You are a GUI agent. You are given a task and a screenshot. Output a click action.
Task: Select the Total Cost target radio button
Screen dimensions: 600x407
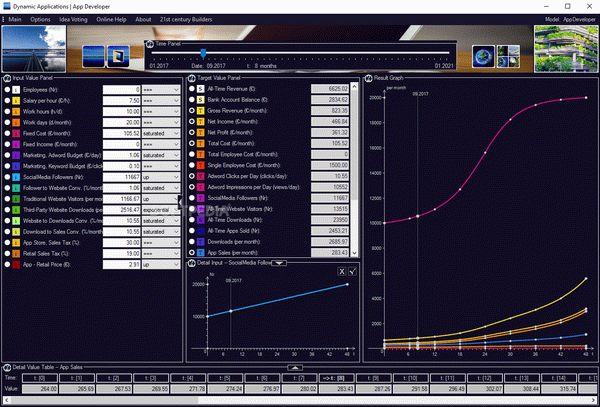tap(192, 143)
